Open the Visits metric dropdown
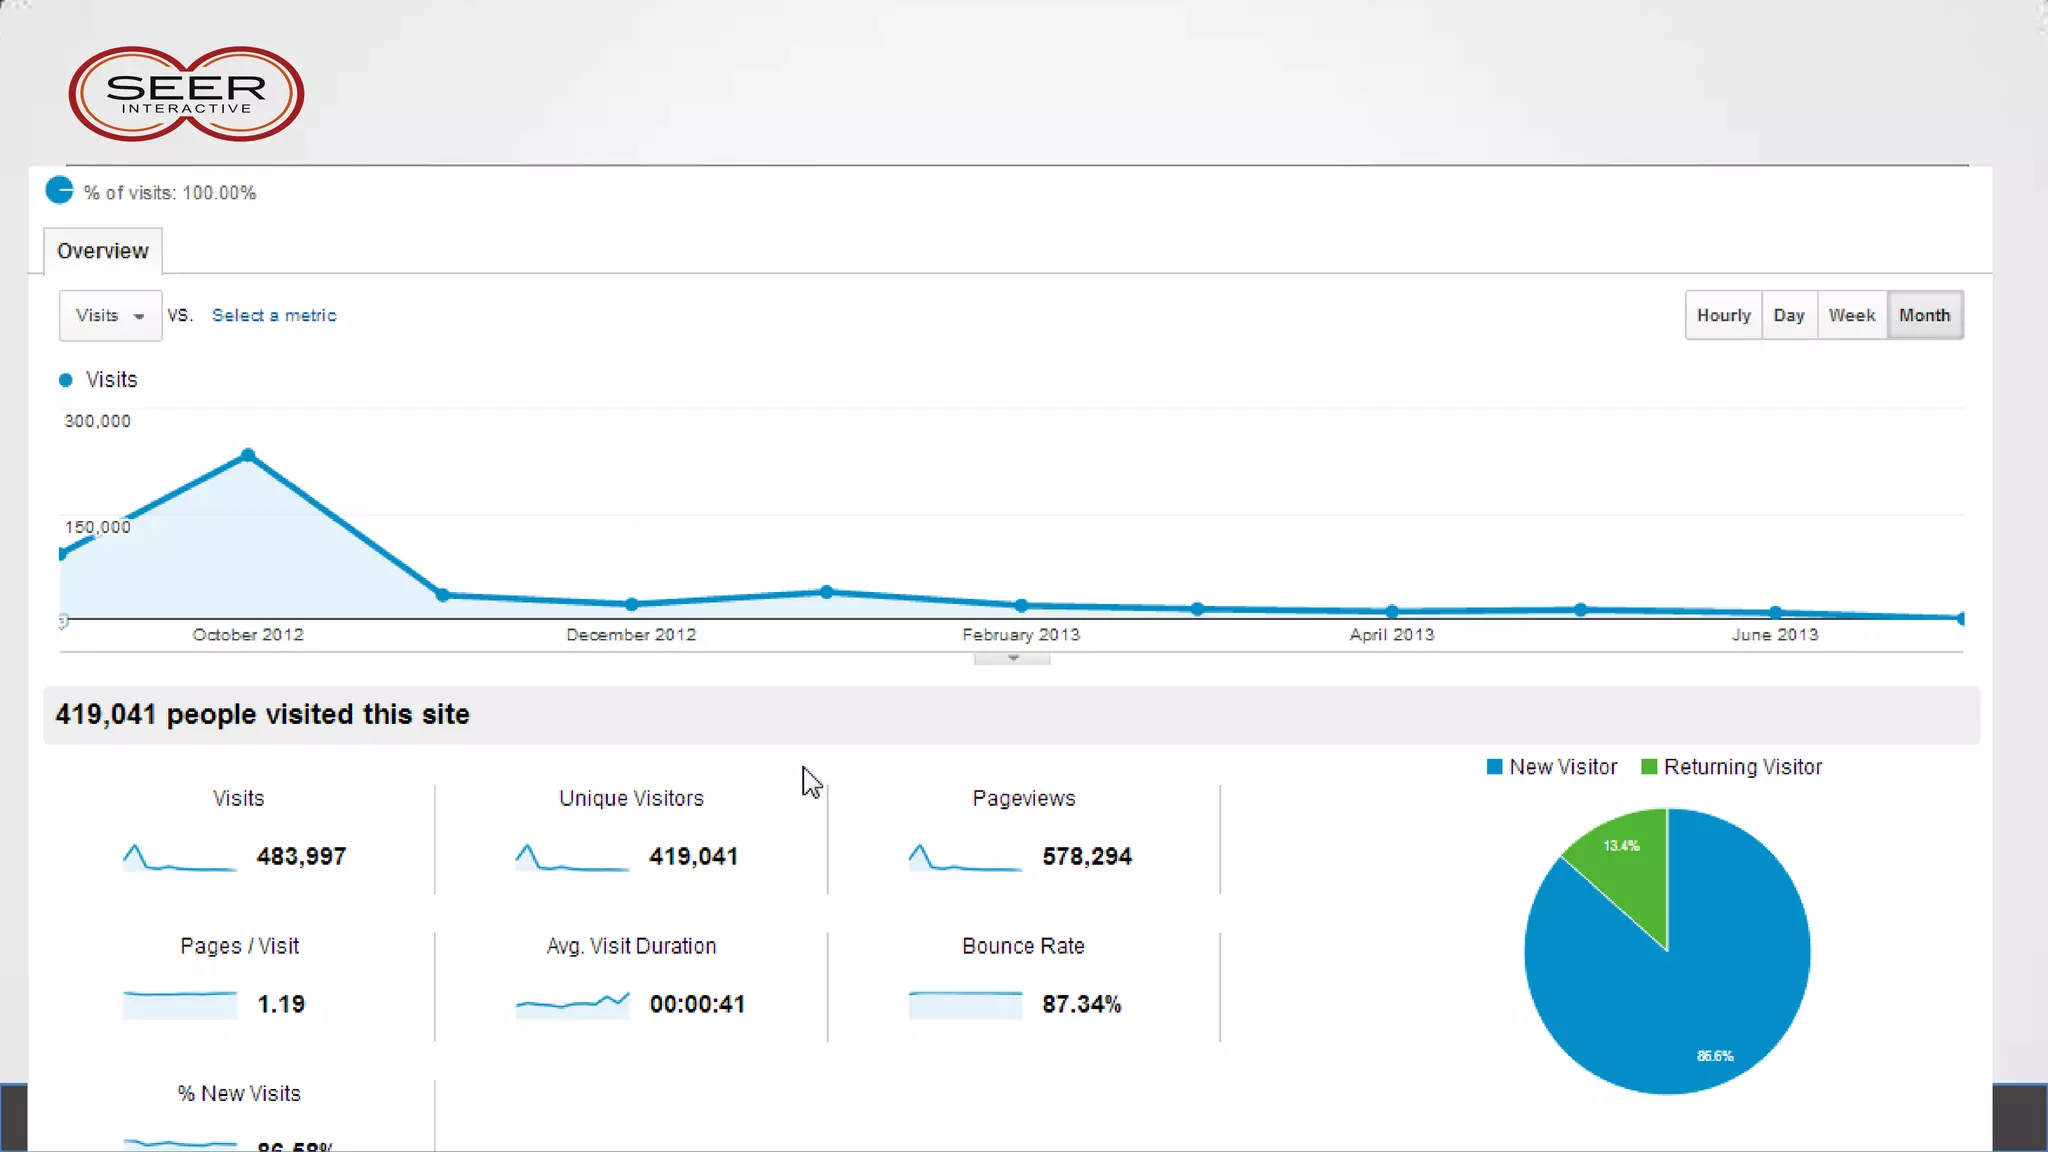Screen dimensions: 2048x1152 click(110, 315)
